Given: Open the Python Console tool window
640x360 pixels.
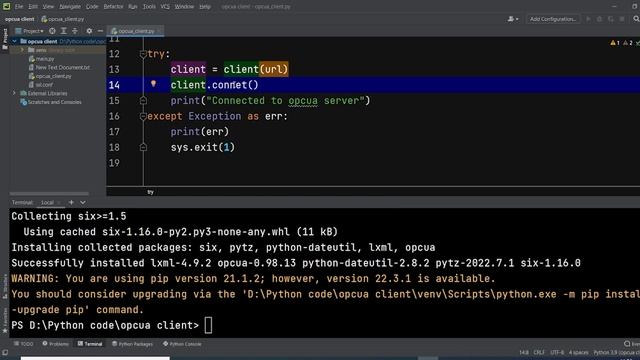Looking at the screenshot, I should [x=182, y=344].
